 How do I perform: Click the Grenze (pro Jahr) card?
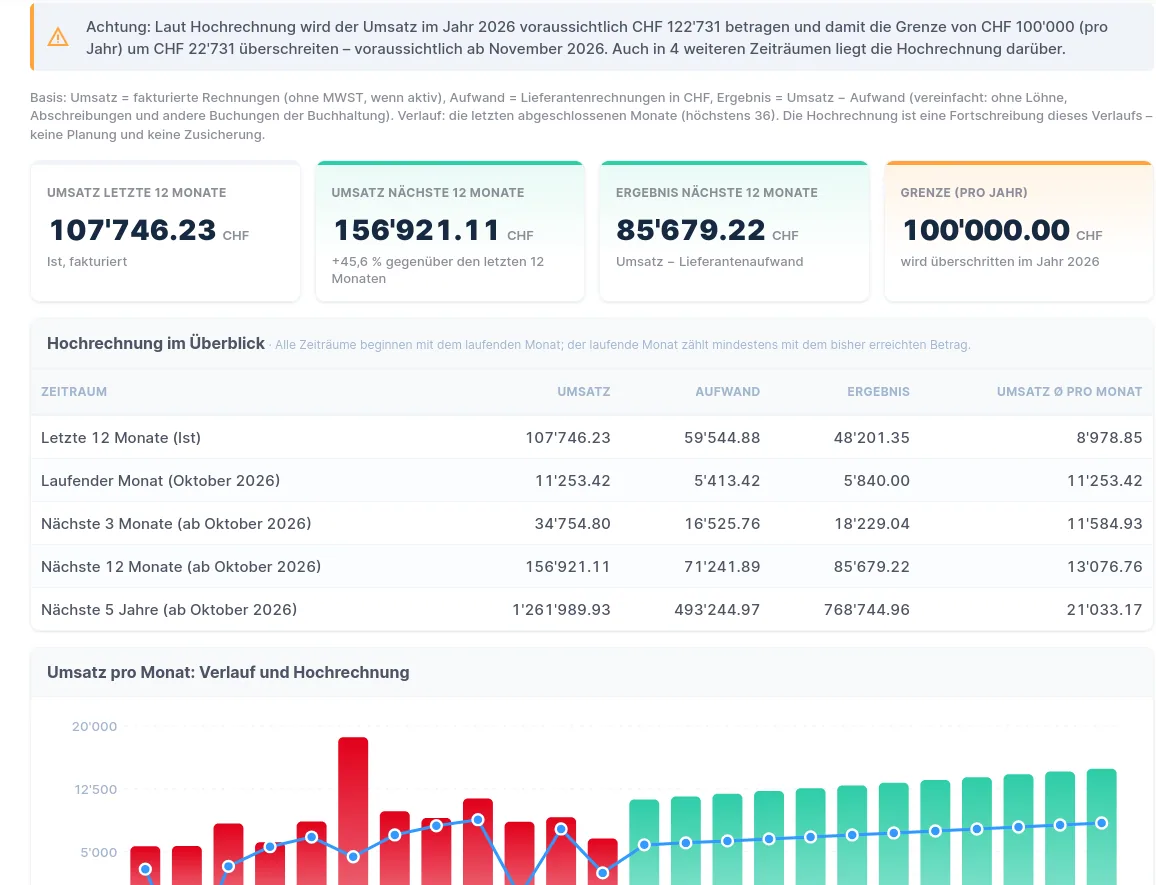click(x=1019, y=231)
